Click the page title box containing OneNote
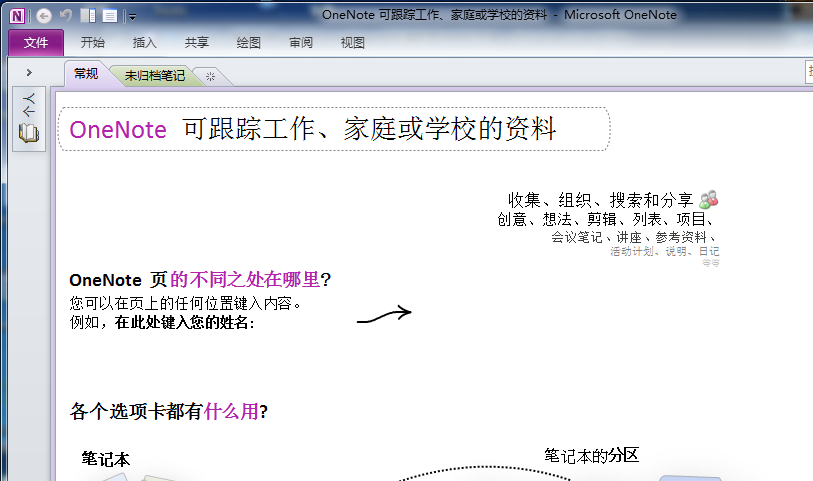Screen dimensions: 813x481 pos(333,129)
